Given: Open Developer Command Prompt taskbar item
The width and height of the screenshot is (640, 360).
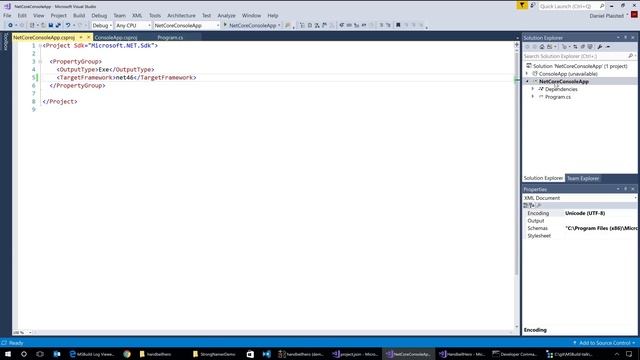Looking at the screenshot, I should point(515,354).
